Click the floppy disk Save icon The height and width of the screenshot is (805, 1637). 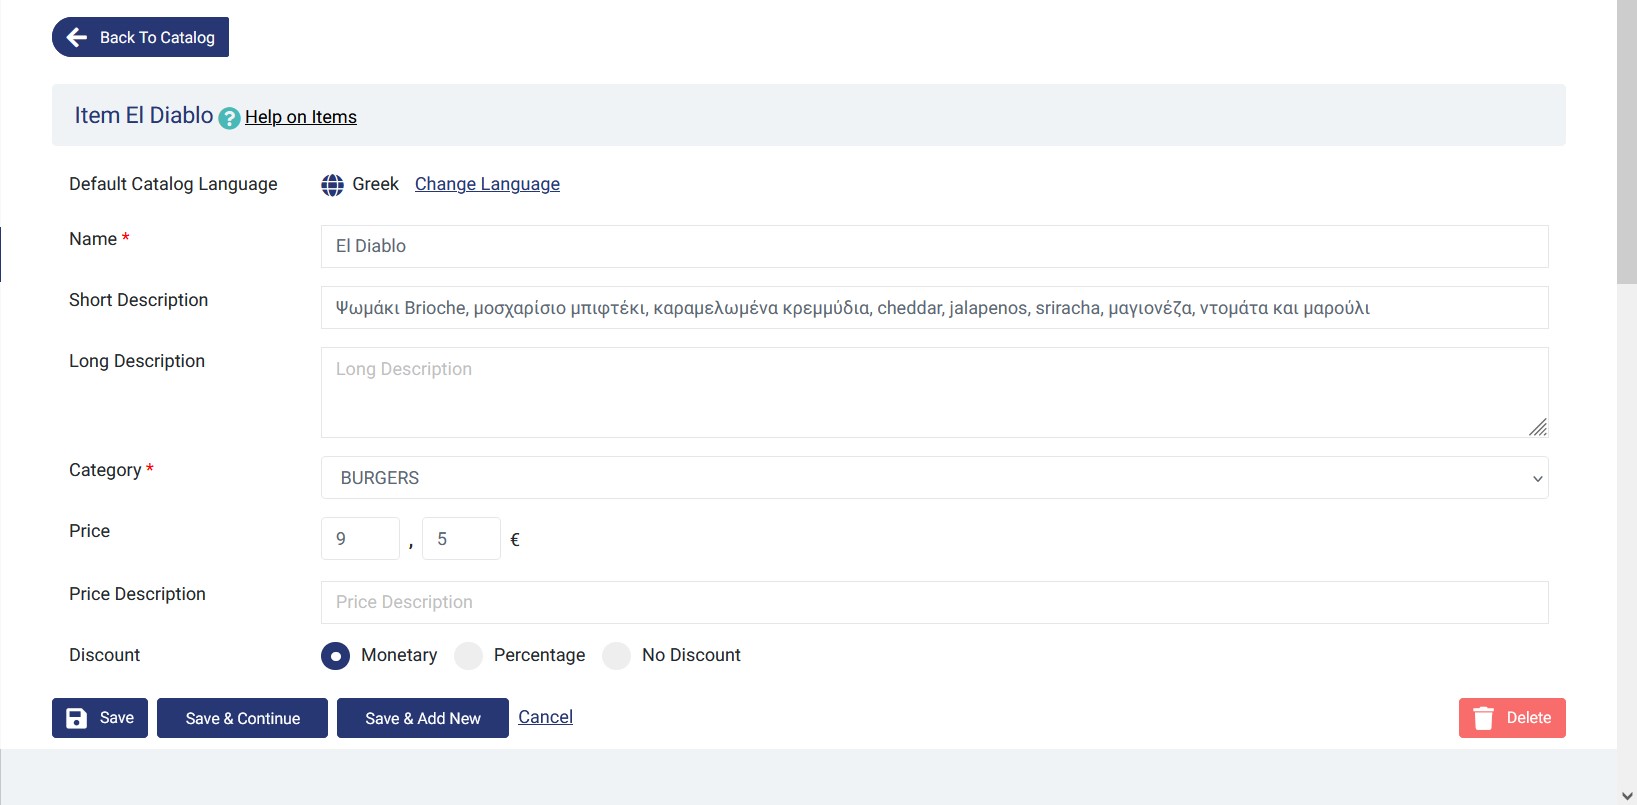point(77,718)
